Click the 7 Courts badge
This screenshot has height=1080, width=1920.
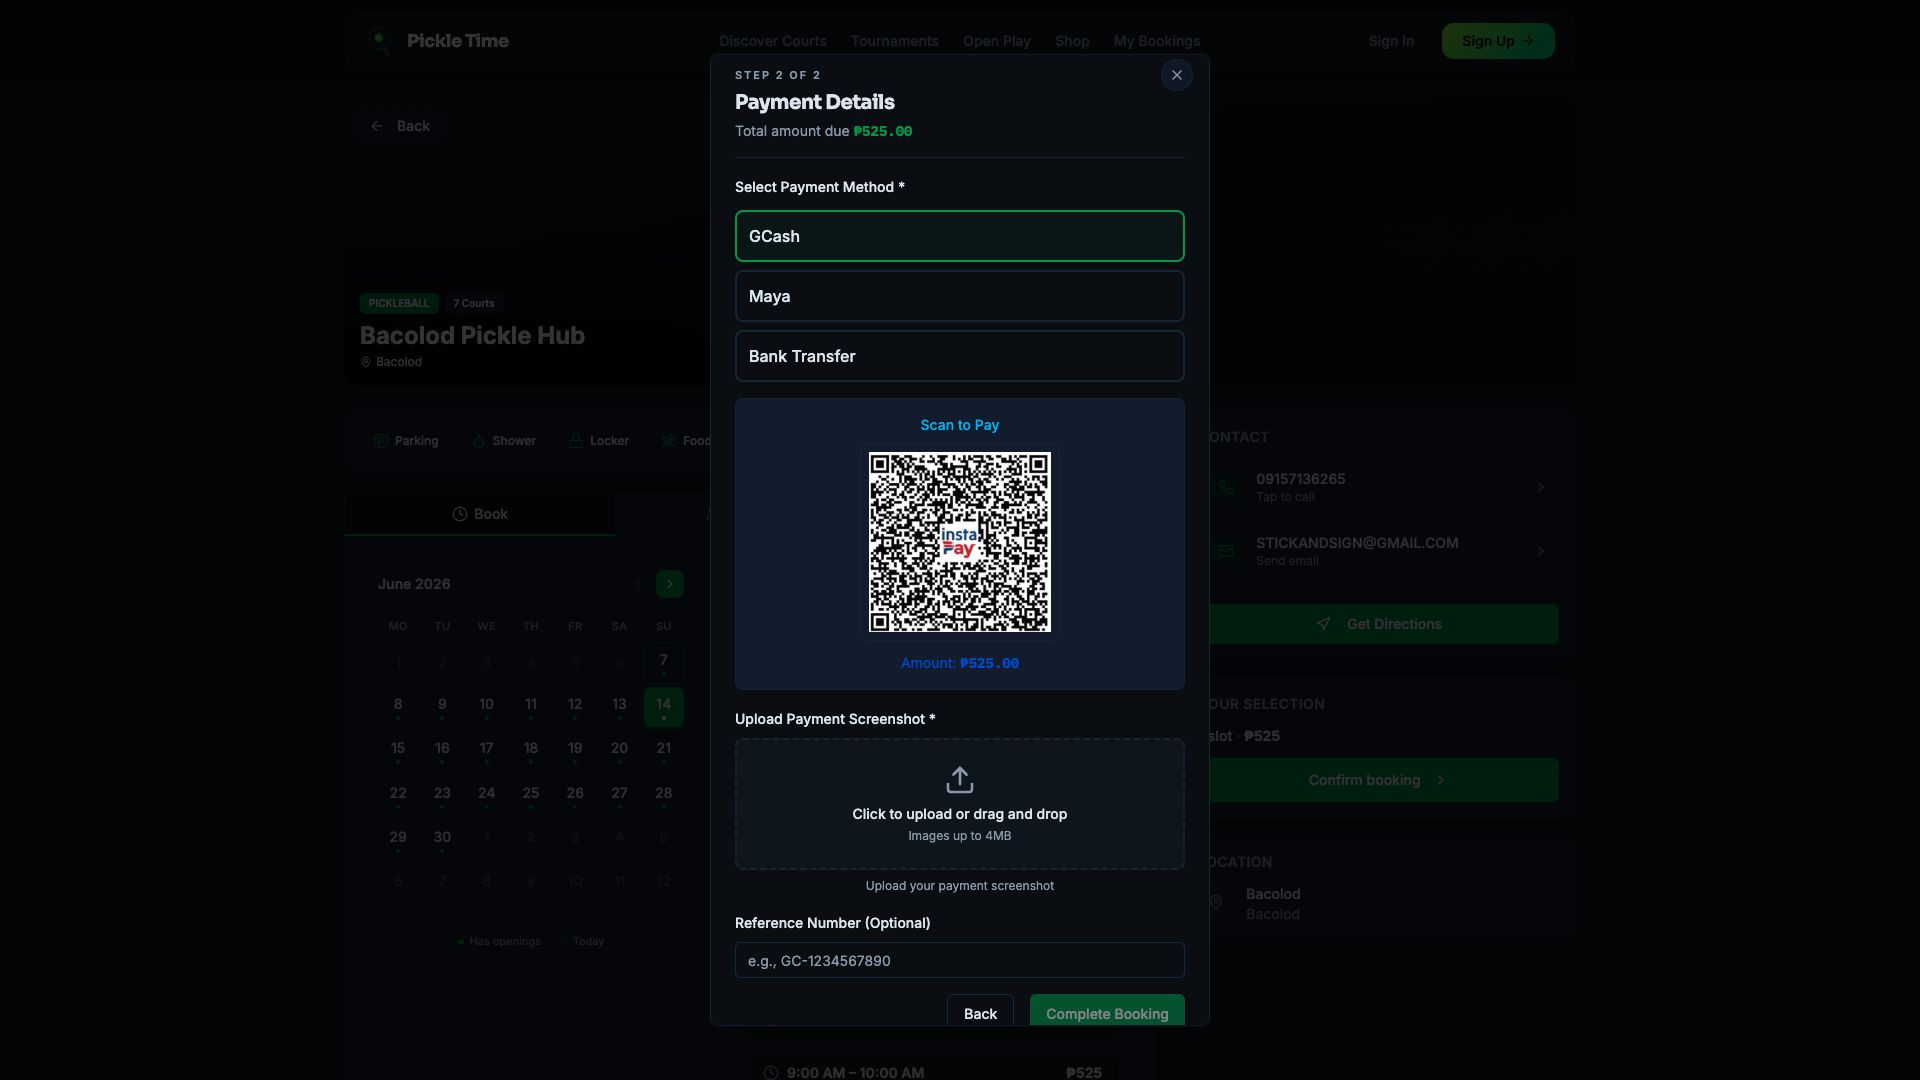point(474,303)
